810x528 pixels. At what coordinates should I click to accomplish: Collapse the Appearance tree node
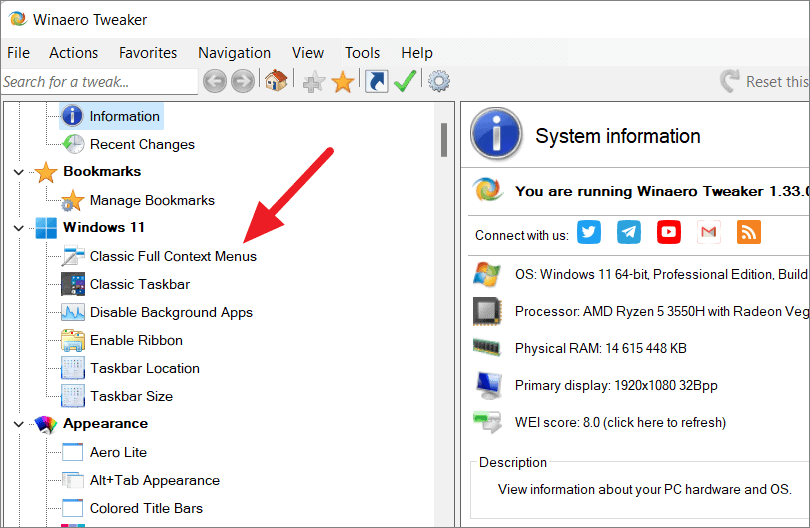(x=19, y=424)
